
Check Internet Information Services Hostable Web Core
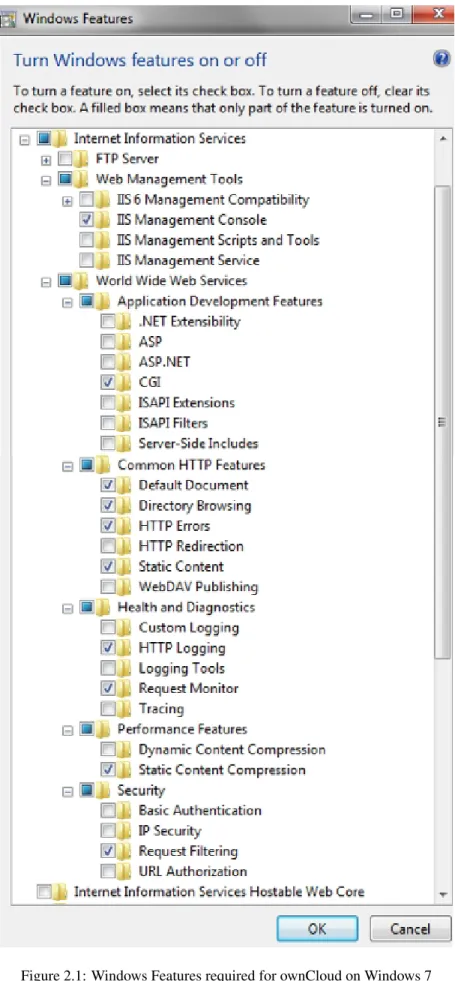[43, 891]
